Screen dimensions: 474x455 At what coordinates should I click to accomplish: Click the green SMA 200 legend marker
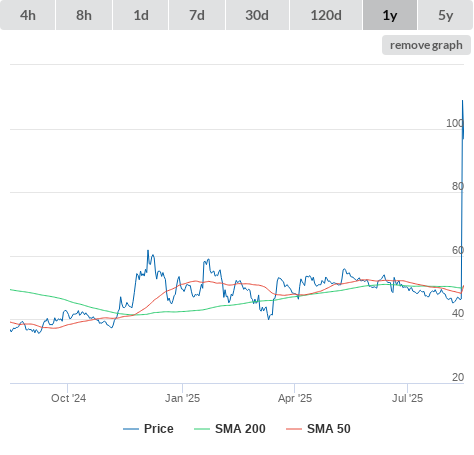click(x=202, y=429)
